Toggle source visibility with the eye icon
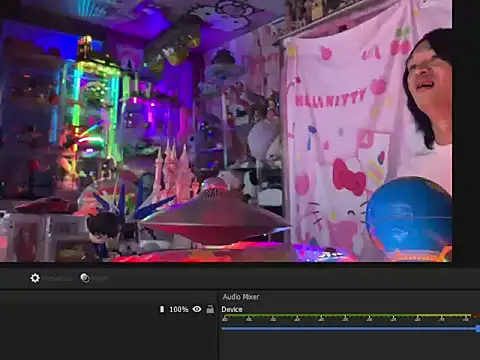This screenshot has width=480, height=360. click(197, 309)
